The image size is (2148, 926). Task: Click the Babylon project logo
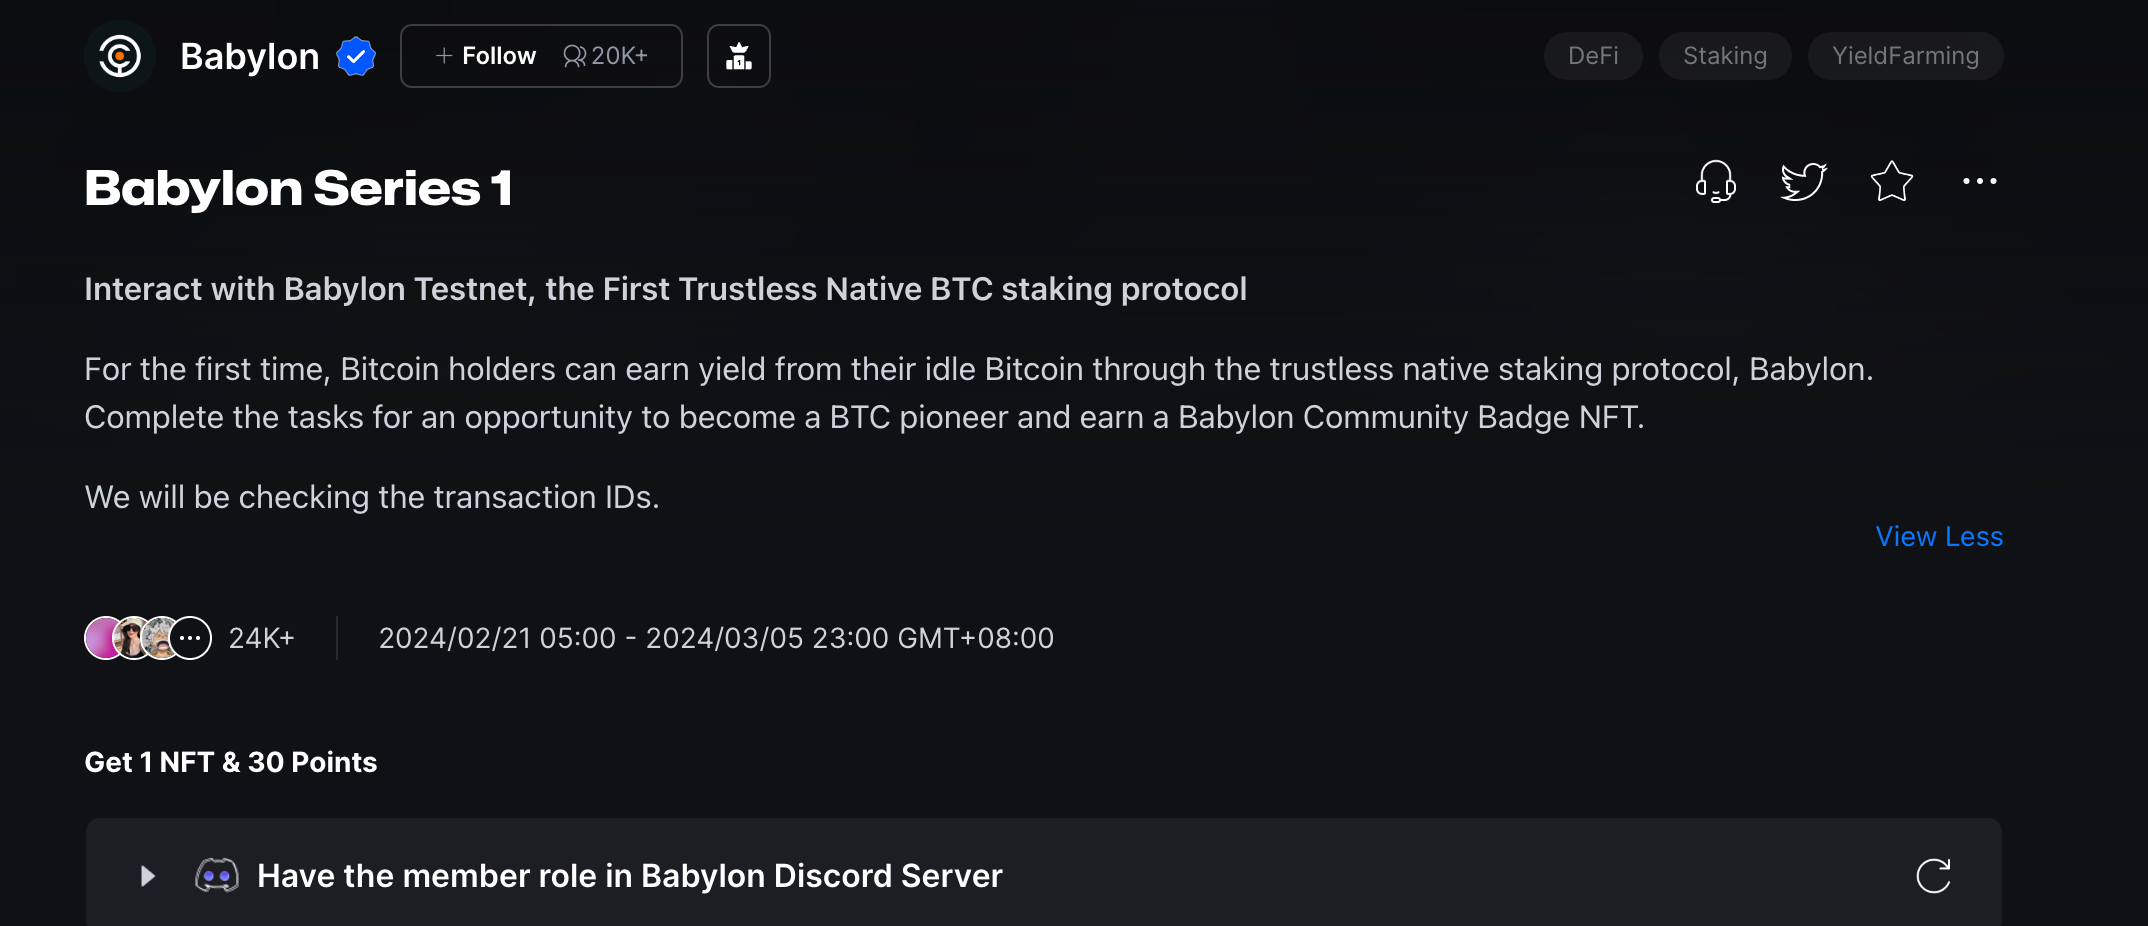(120, 56)
